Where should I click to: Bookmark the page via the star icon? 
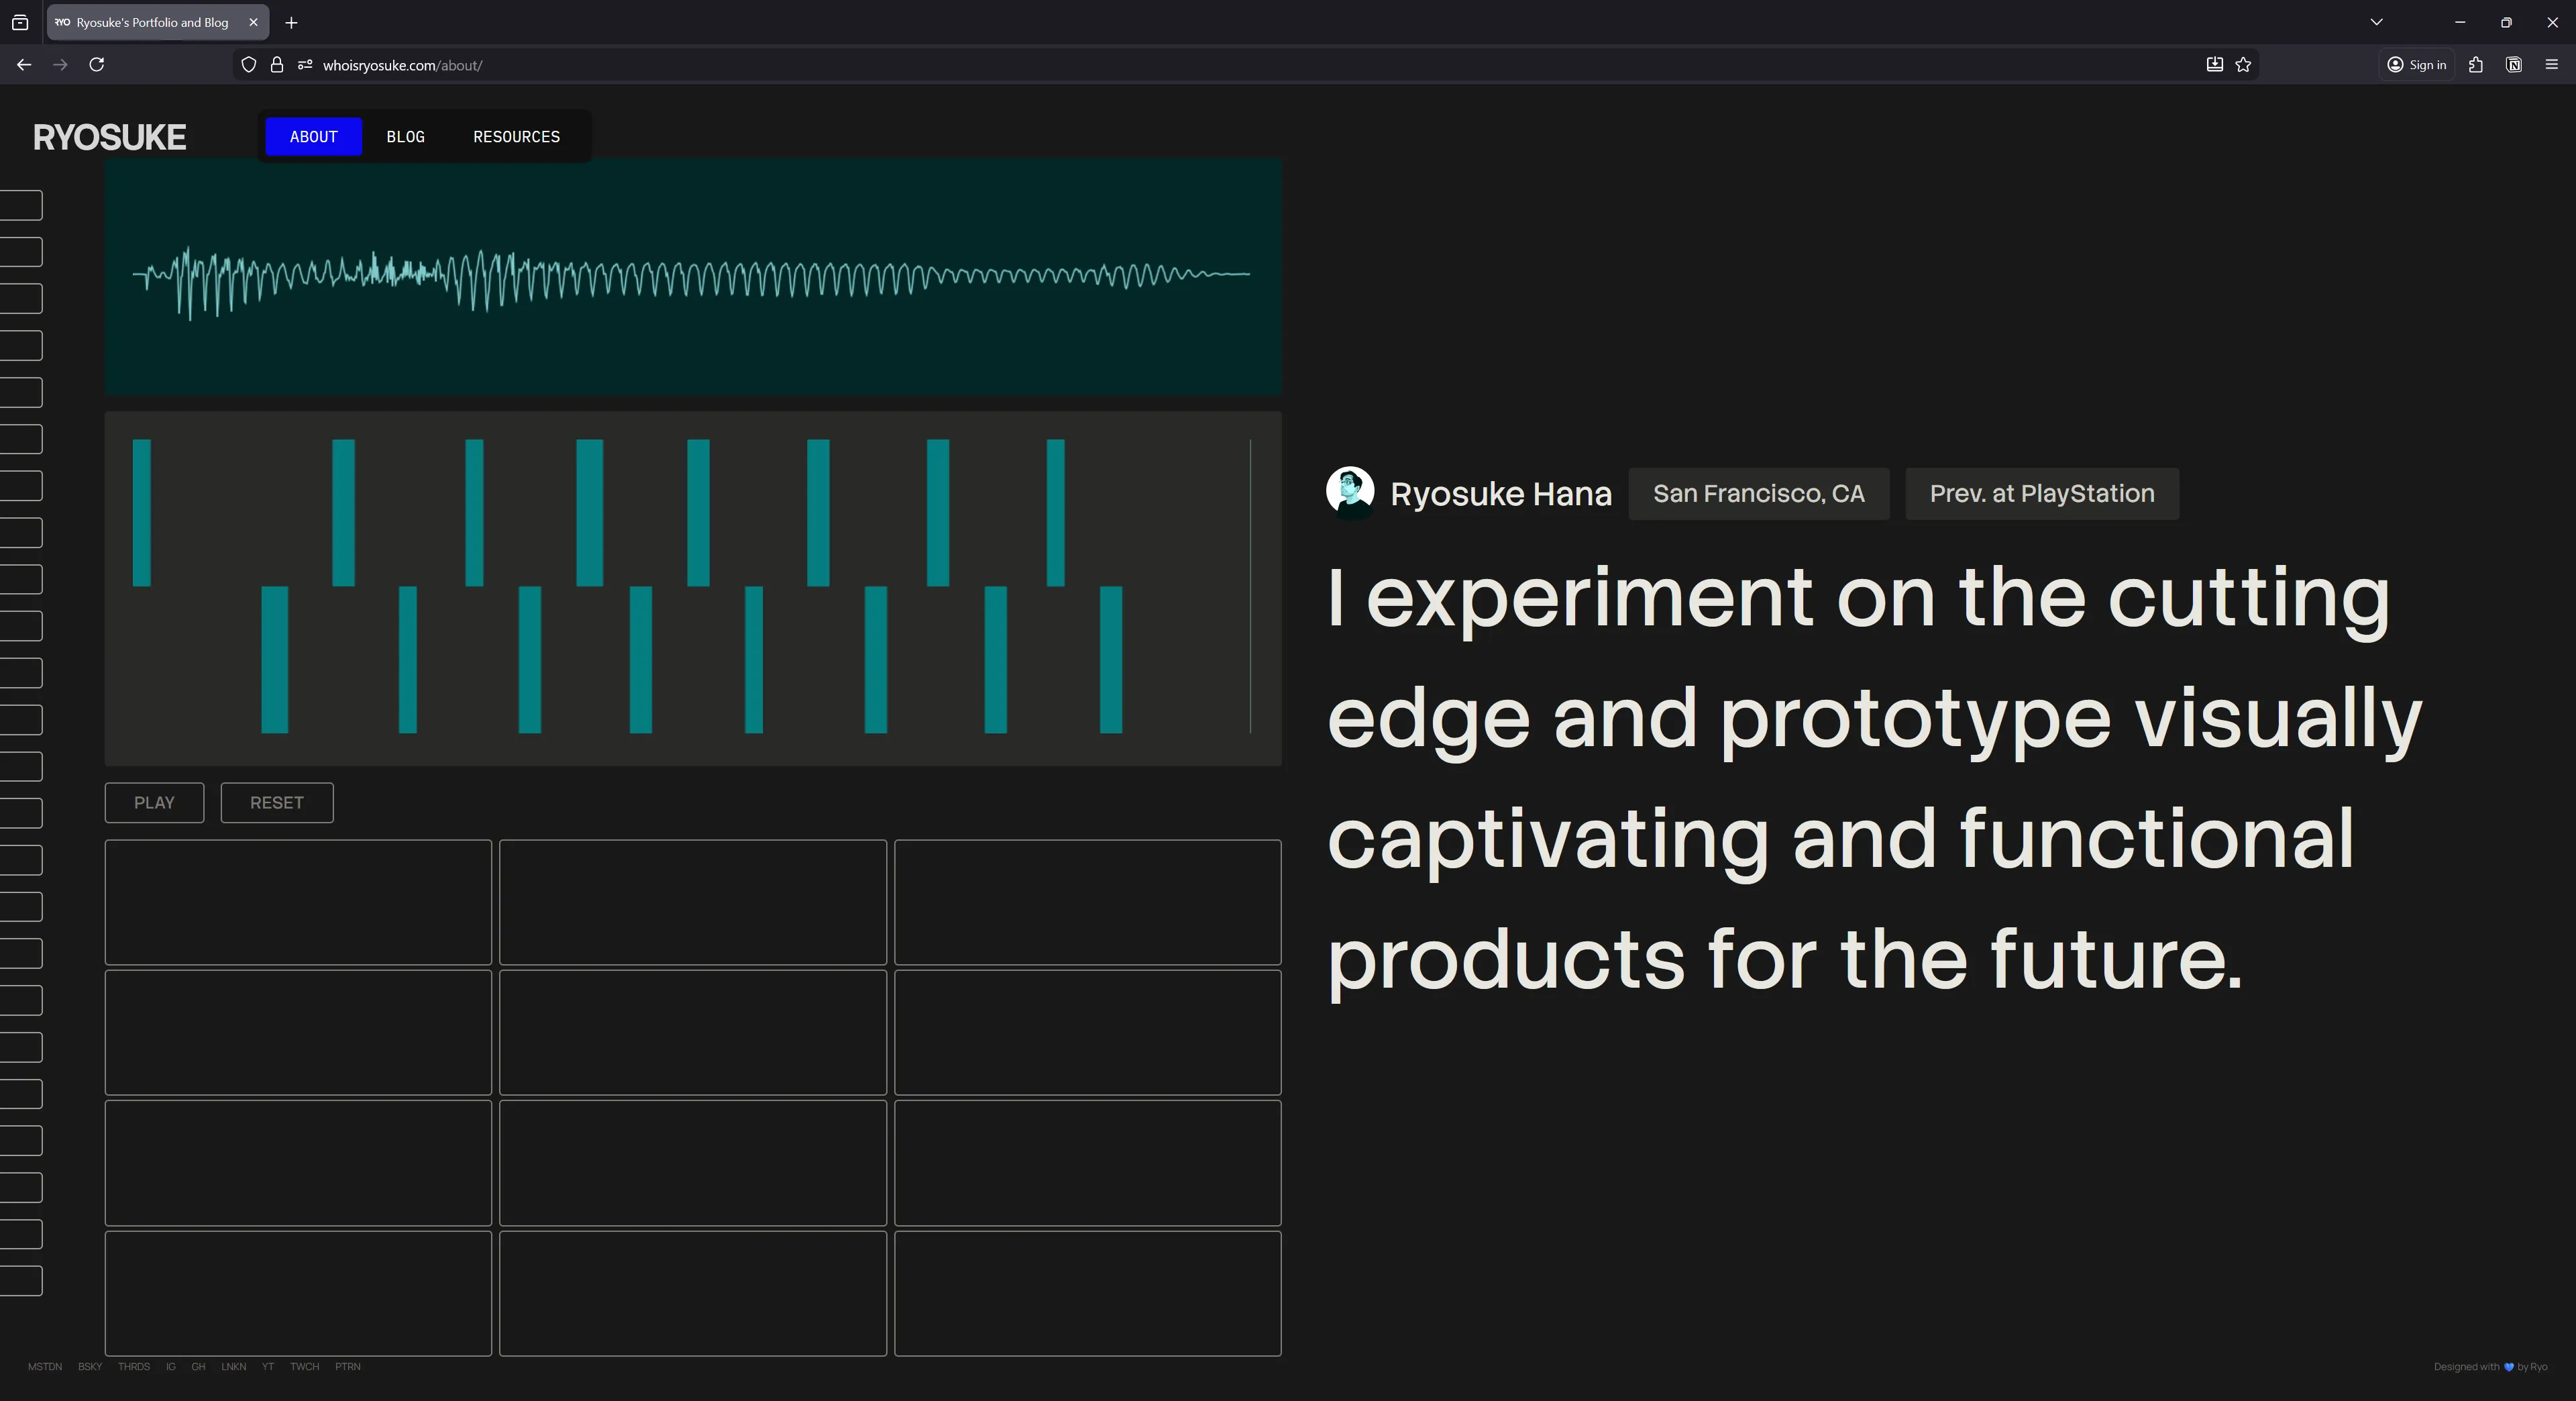tap(2243, 64)
